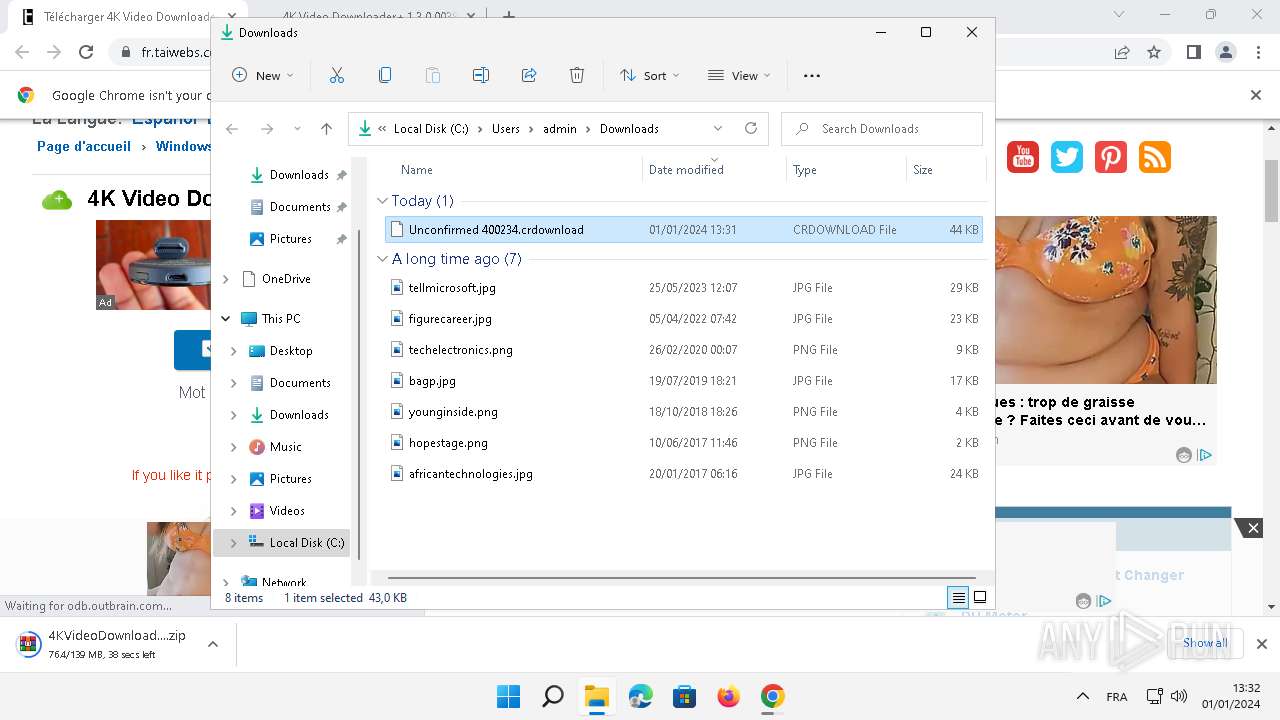Launch Firefox from the taskbar
This screenshot has width=1280, height=720.
pyautogui.click(x=729, y=696)
